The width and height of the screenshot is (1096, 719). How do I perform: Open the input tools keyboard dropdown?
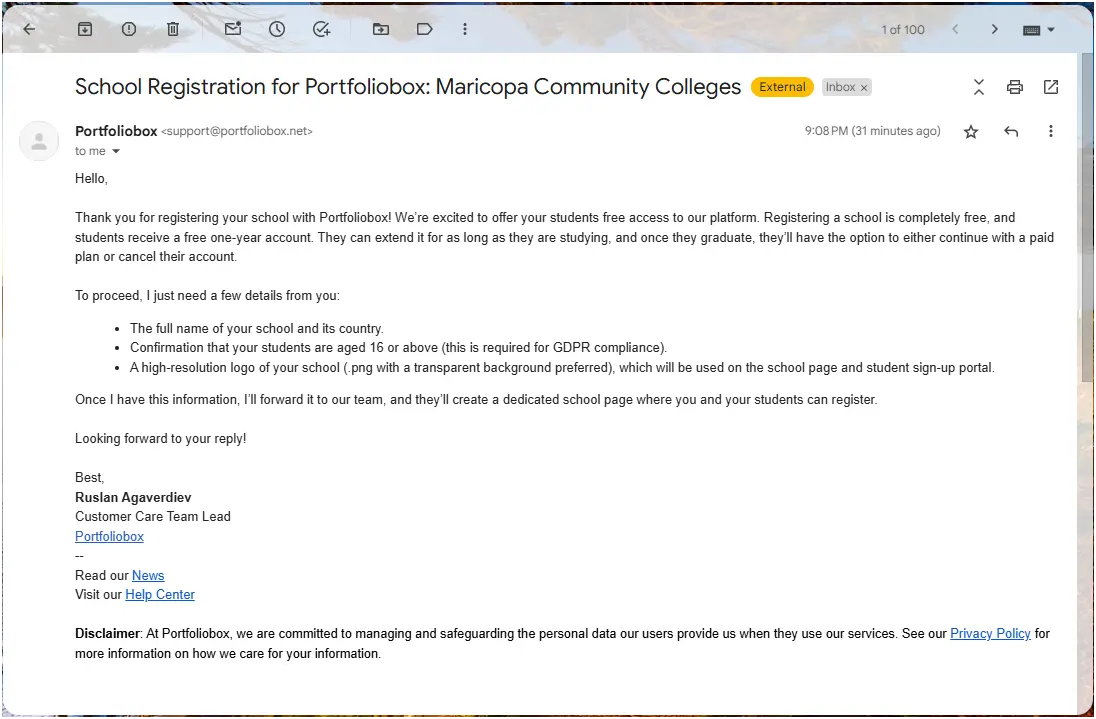[x=1039, y=30]
